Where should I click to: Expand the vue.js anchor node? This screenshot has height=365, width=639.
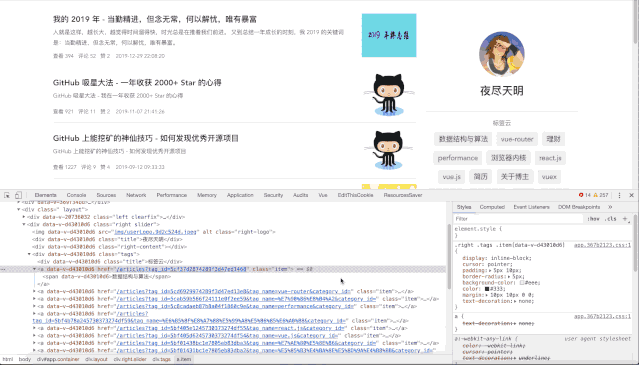(34, 336)
